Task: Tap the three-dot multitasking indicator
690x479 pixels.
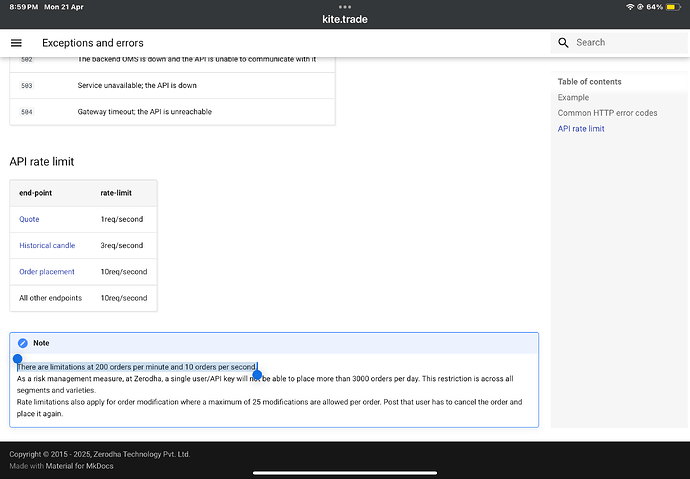Action: [345, 7]
